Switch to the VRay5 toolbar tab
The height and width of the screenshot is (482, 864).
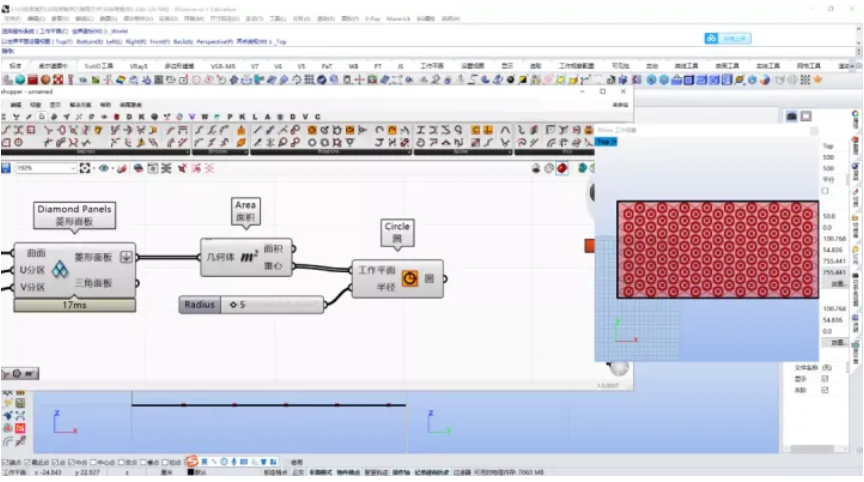point(139,66)
